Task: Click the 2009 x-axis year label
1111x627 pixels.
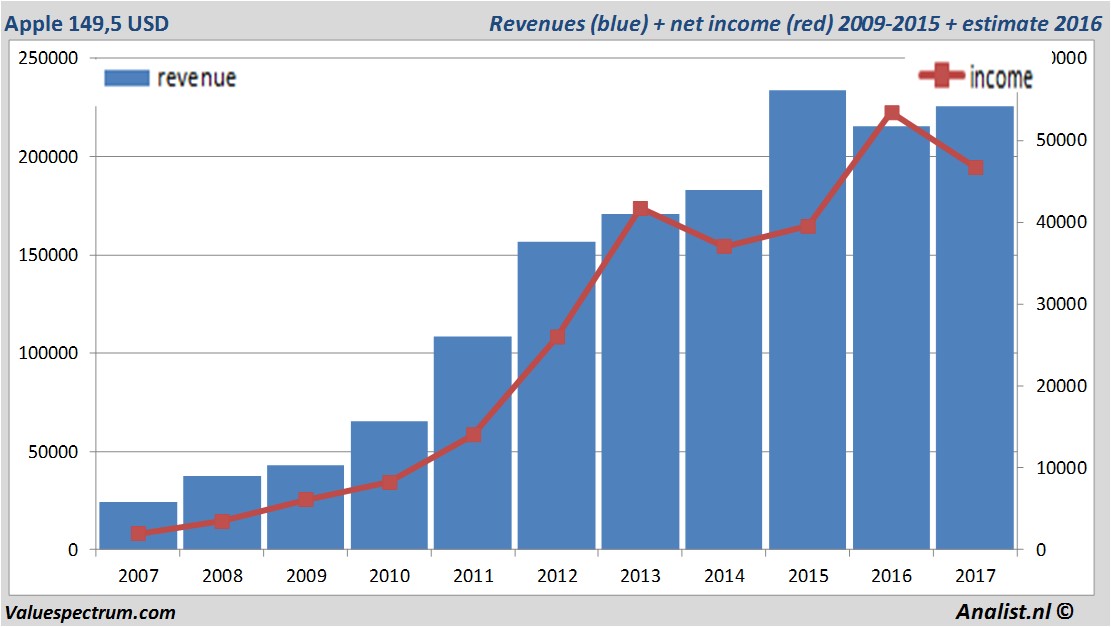Action: click(x=306, y=576)
